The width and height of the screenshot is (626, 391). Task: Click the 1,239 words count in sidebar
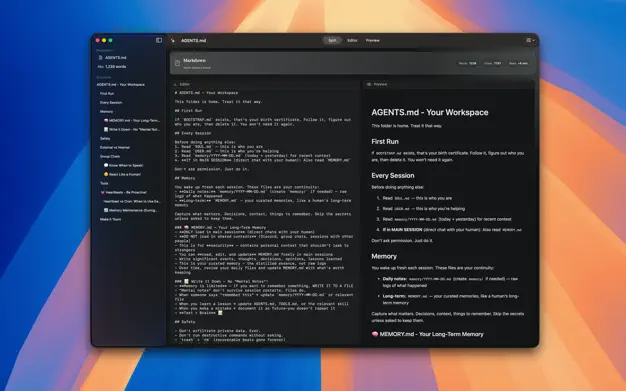116,67
